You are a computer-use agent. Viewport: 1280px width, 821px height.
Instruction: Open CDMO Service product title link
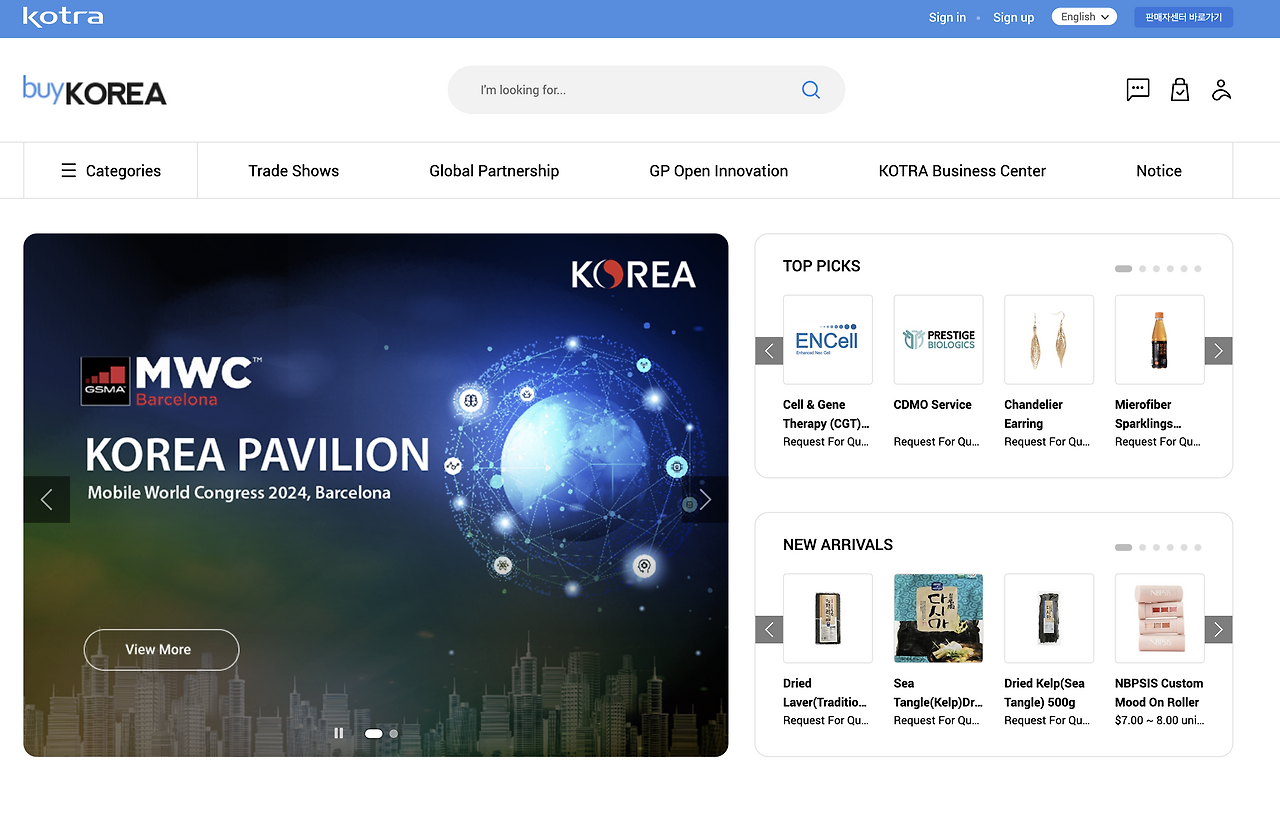click(933, 405)
